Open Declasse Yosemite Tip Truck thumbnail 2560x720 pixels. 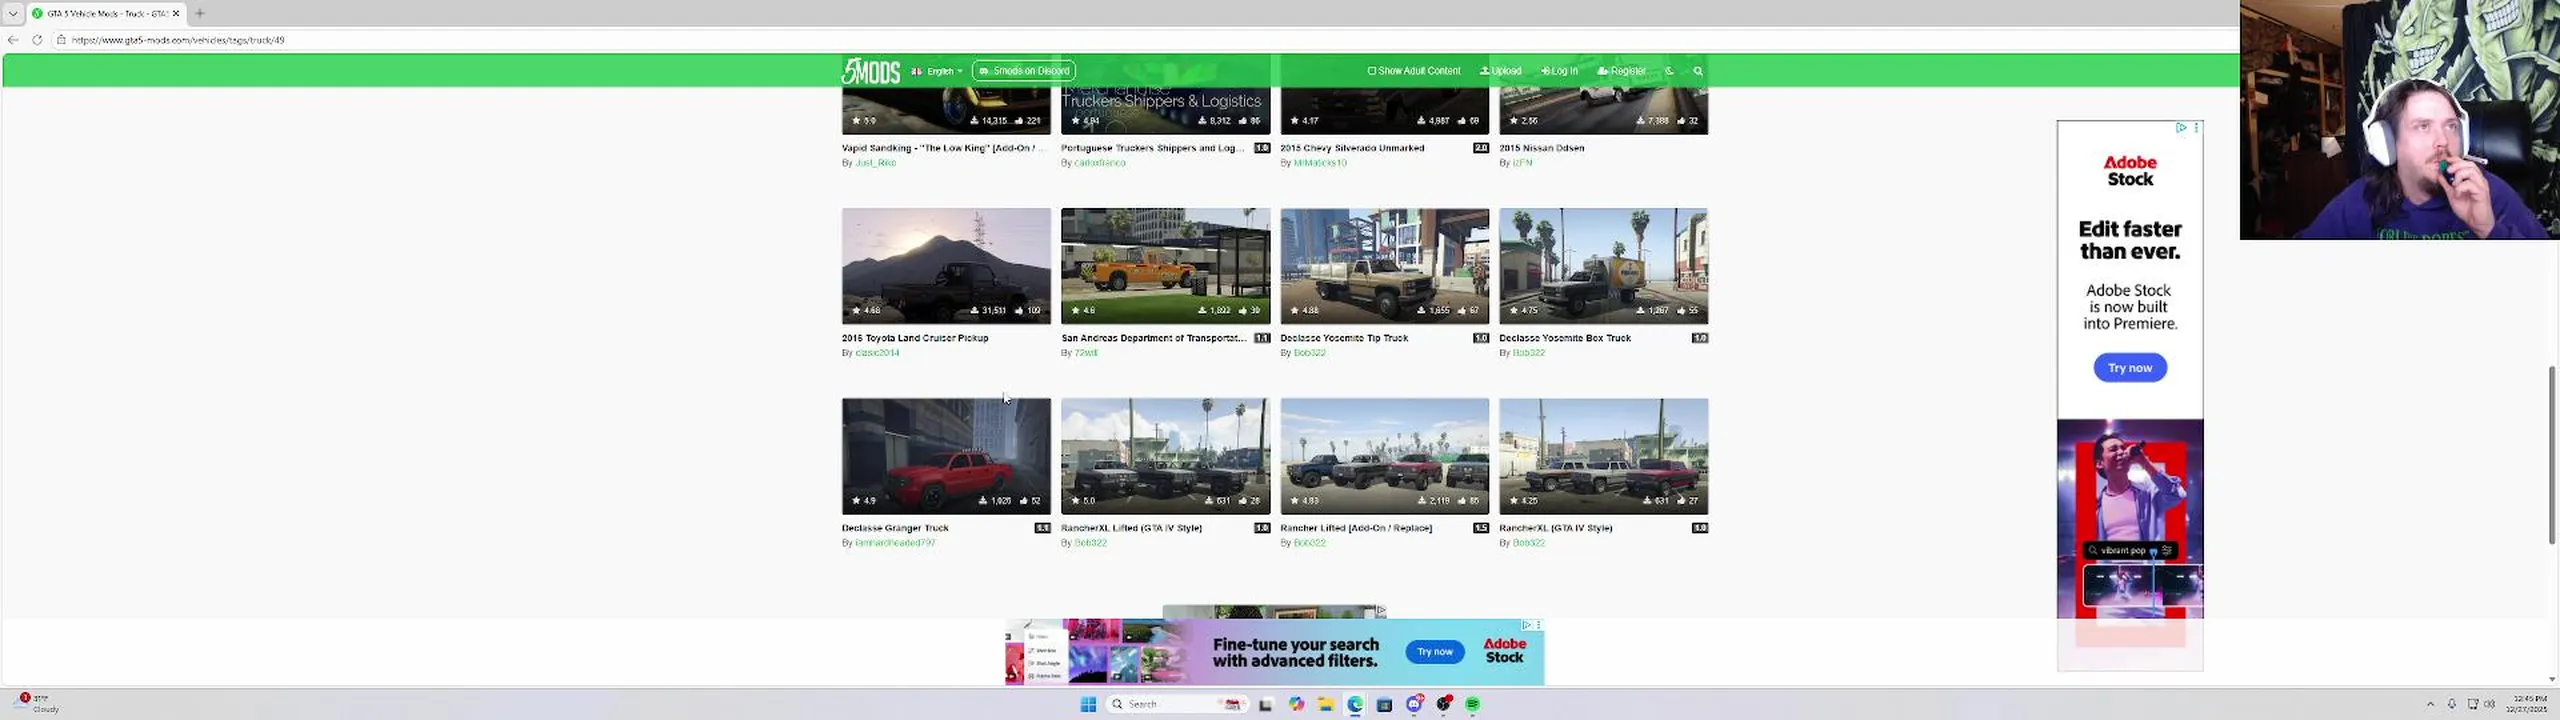click(x=1384, y=265)
